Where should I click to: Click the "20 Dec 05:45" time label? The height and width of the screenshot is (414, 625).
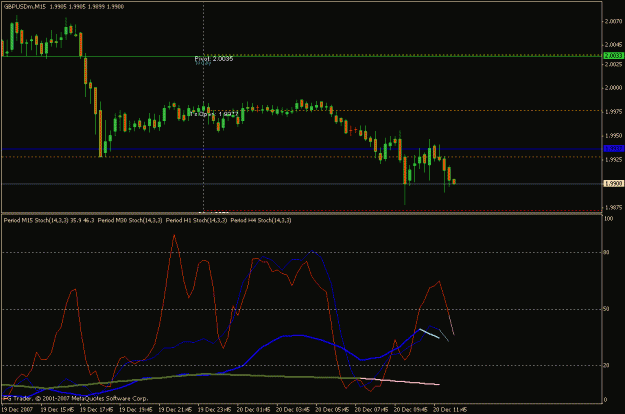pos(332,409)
